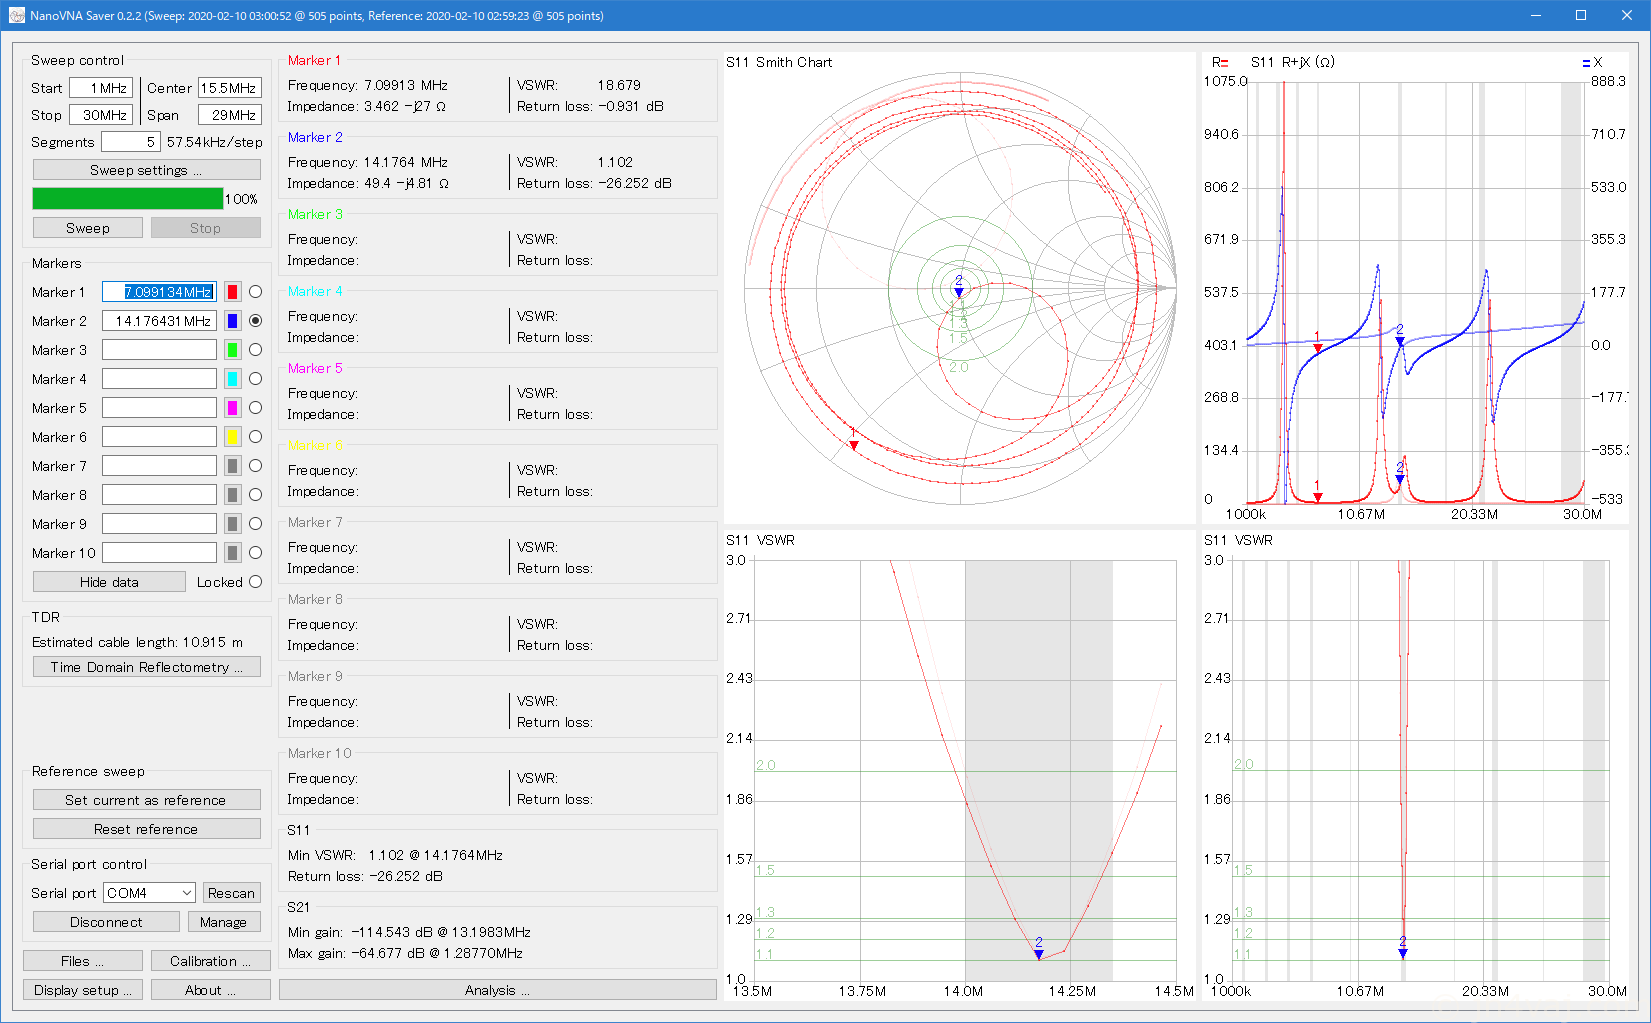The image size is (1651, 1023).
Task: Click the Segments count field
Action: 130,142
